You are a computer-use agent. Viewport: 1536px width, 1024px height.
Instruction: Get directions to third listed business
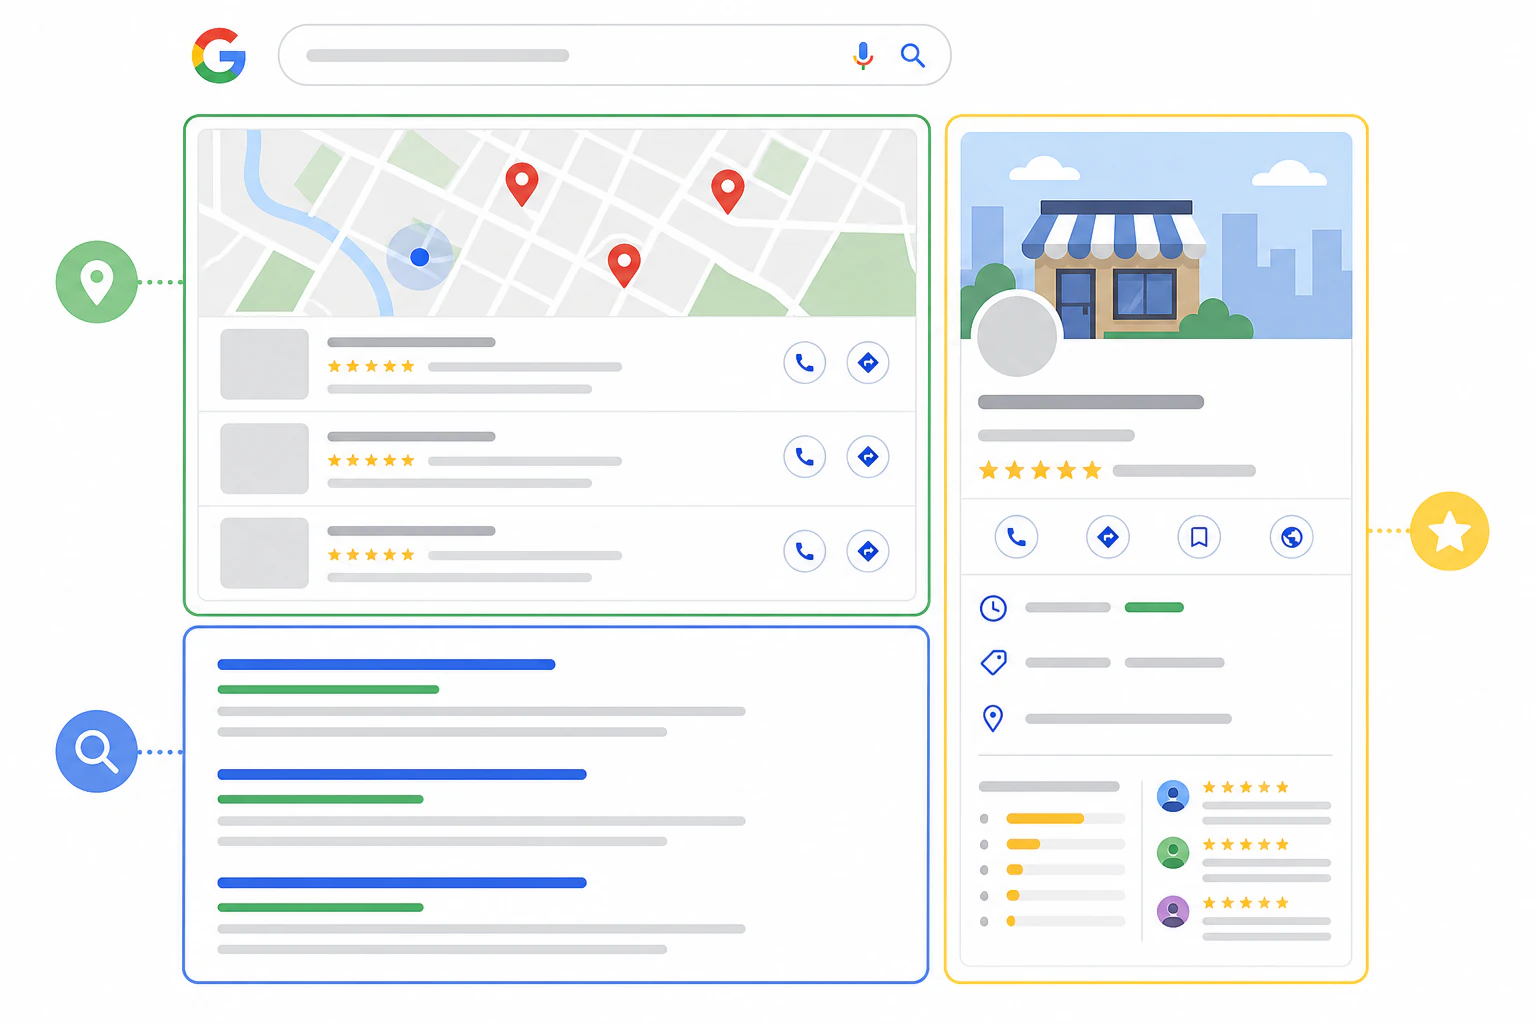[x=868, y=551]
